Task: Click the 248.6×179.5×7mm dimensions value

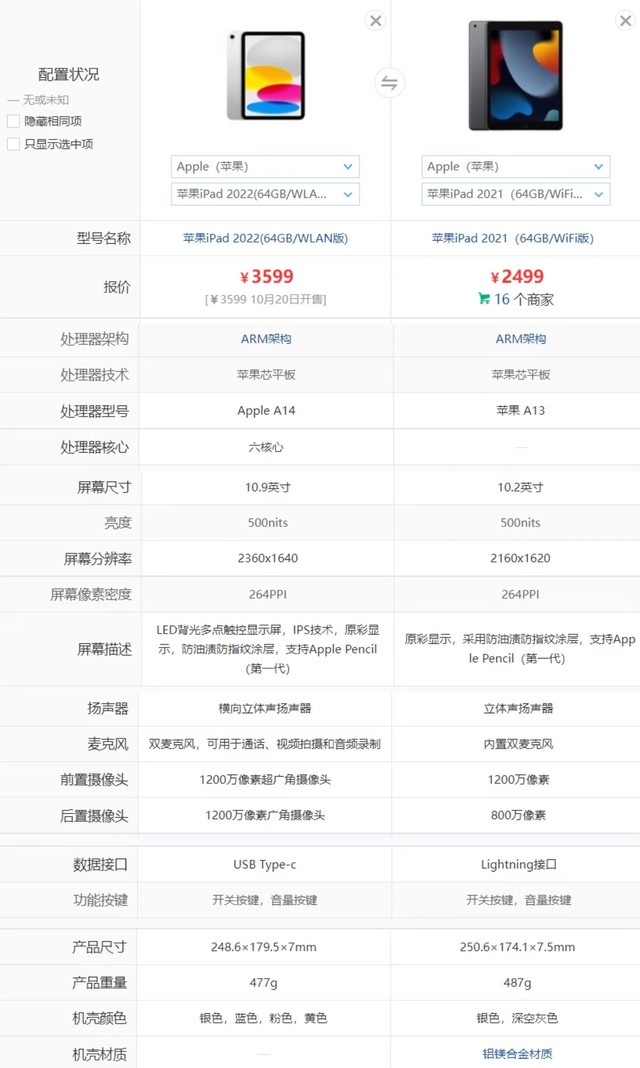Action: (263, 947)
